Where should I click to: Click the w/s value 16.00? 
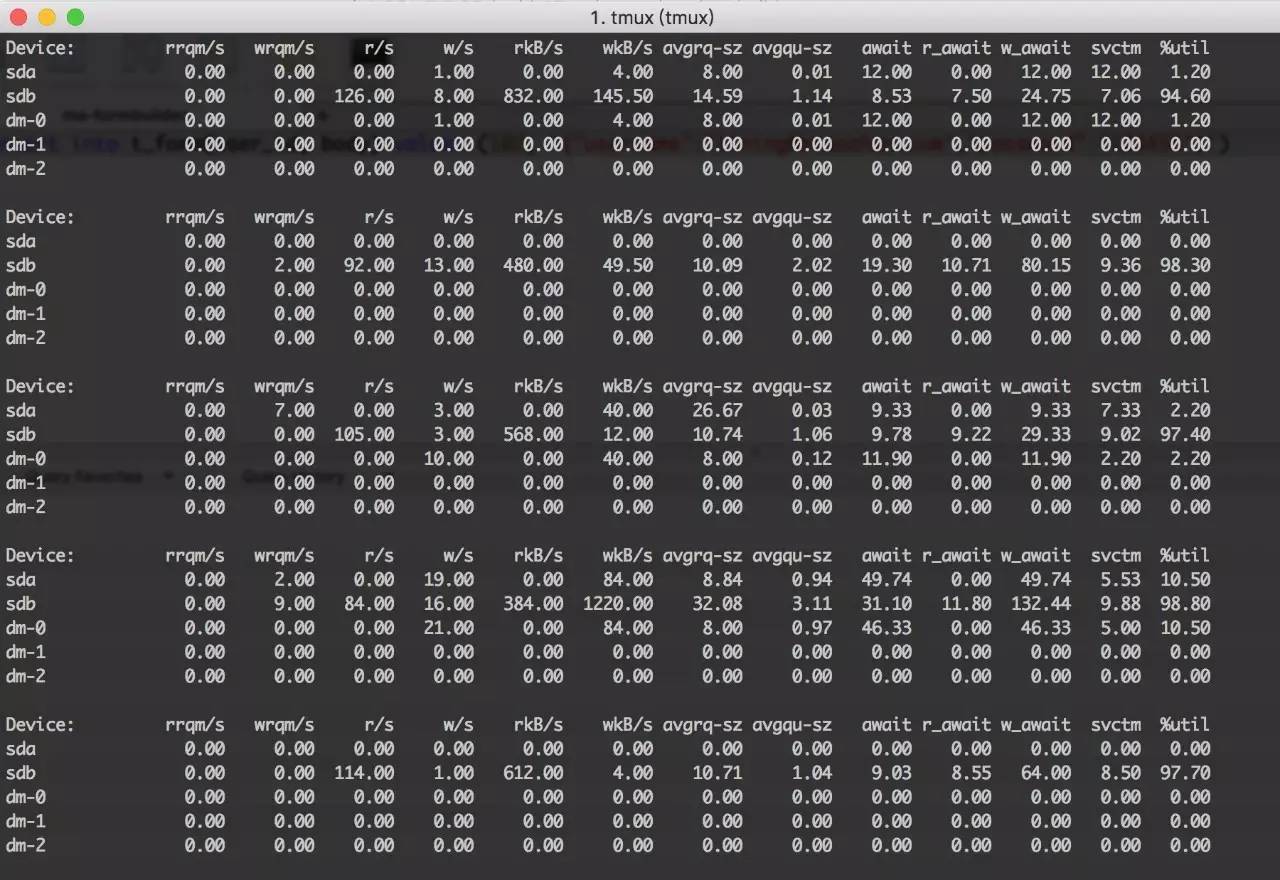tap(449, 603)
